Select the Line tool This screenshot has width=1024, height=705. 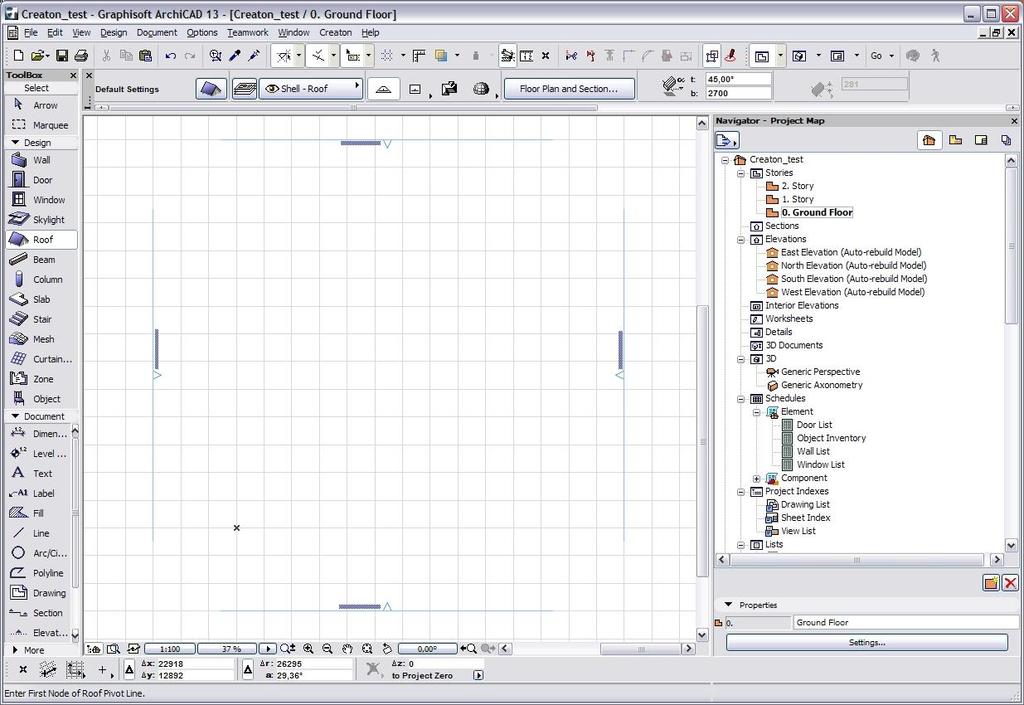tap(38, 533)
